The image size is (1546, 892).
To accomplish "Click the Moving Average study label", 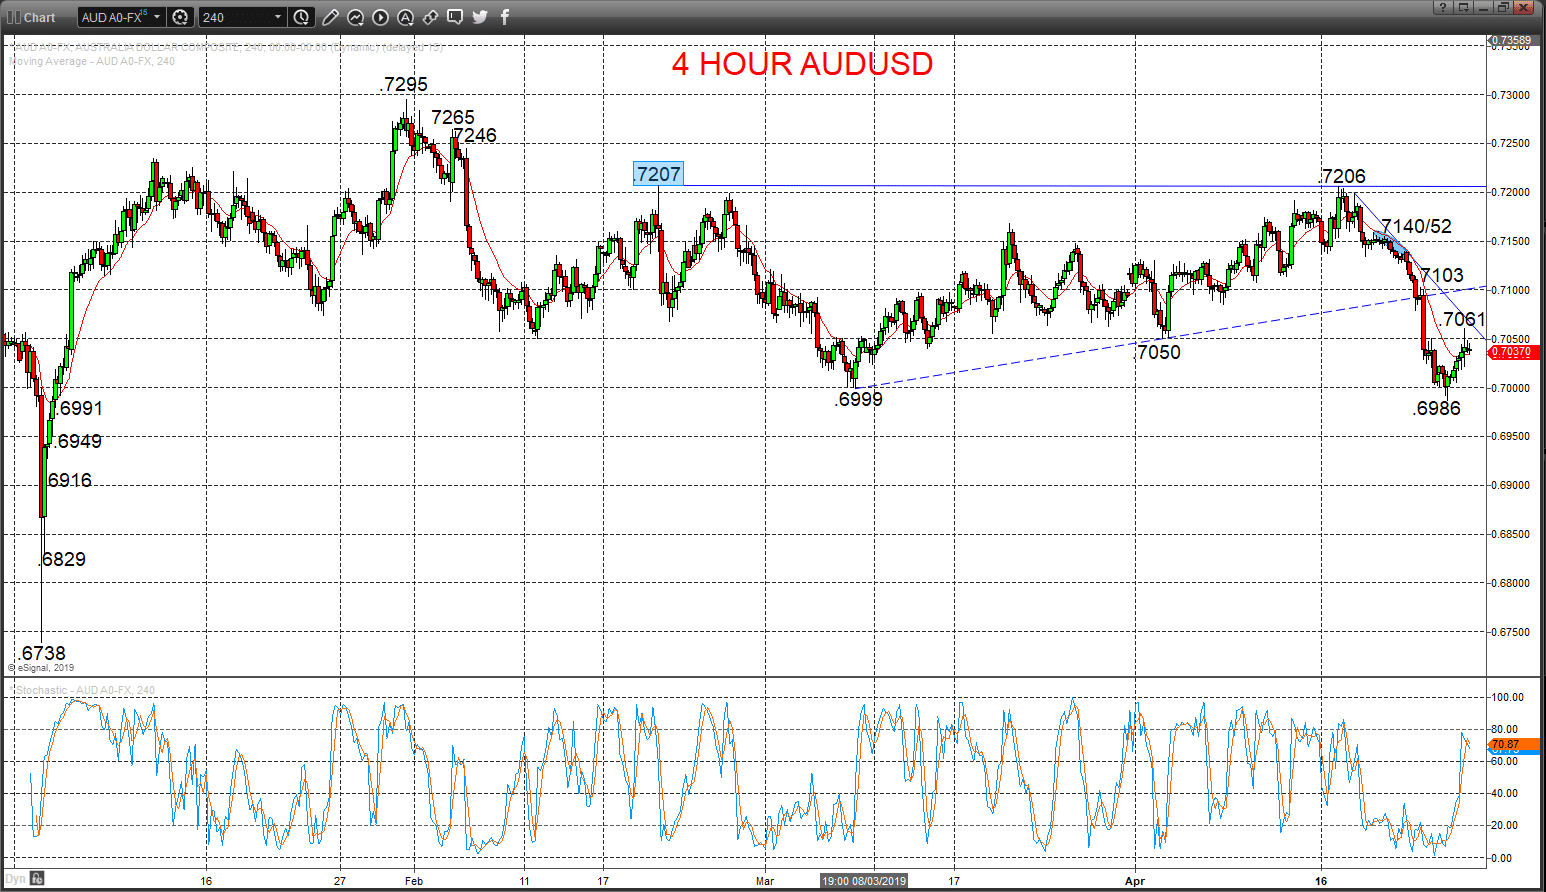I will 92,62.
